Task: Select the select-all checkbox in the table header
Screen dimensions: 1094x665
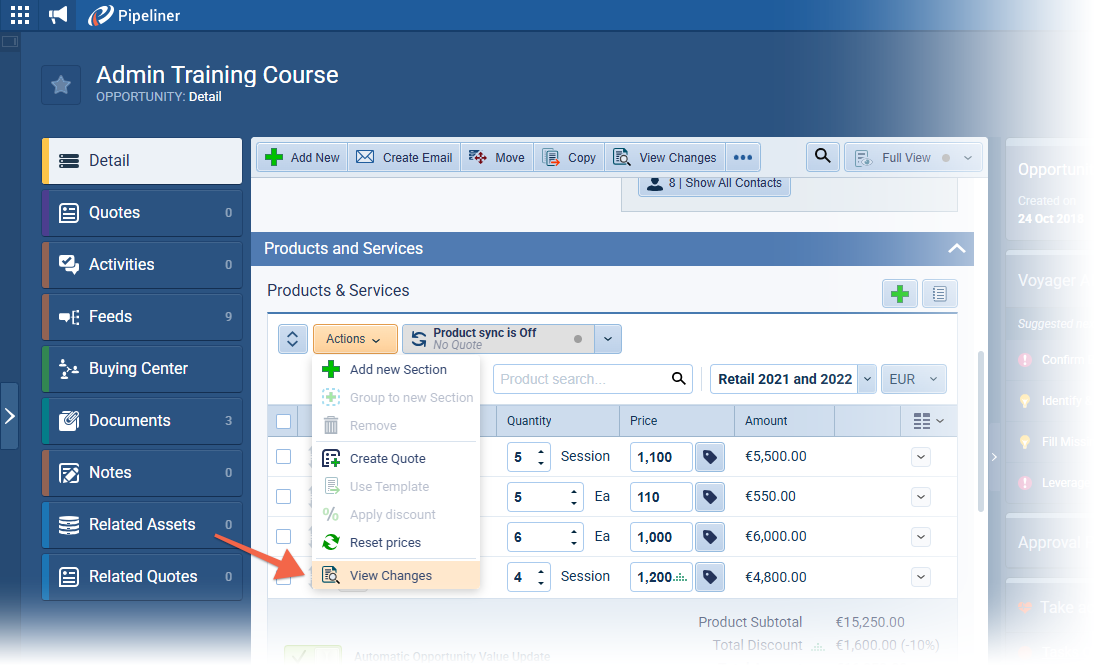Action: tap(283, 421)
